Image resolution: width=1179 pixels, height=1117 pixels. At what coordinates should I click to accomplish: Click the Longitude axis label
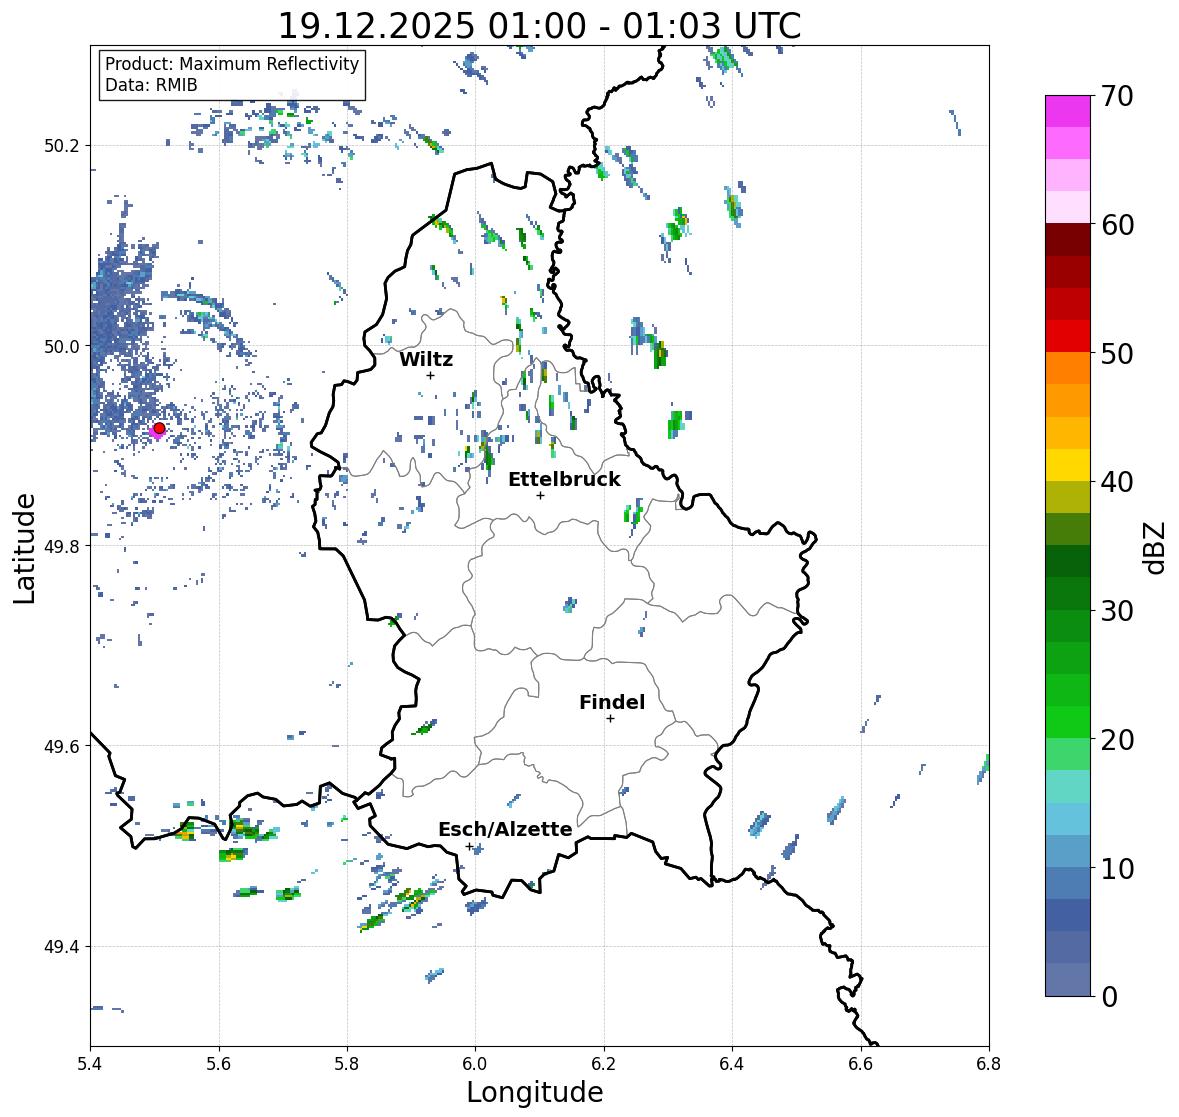coord(535,1092)
